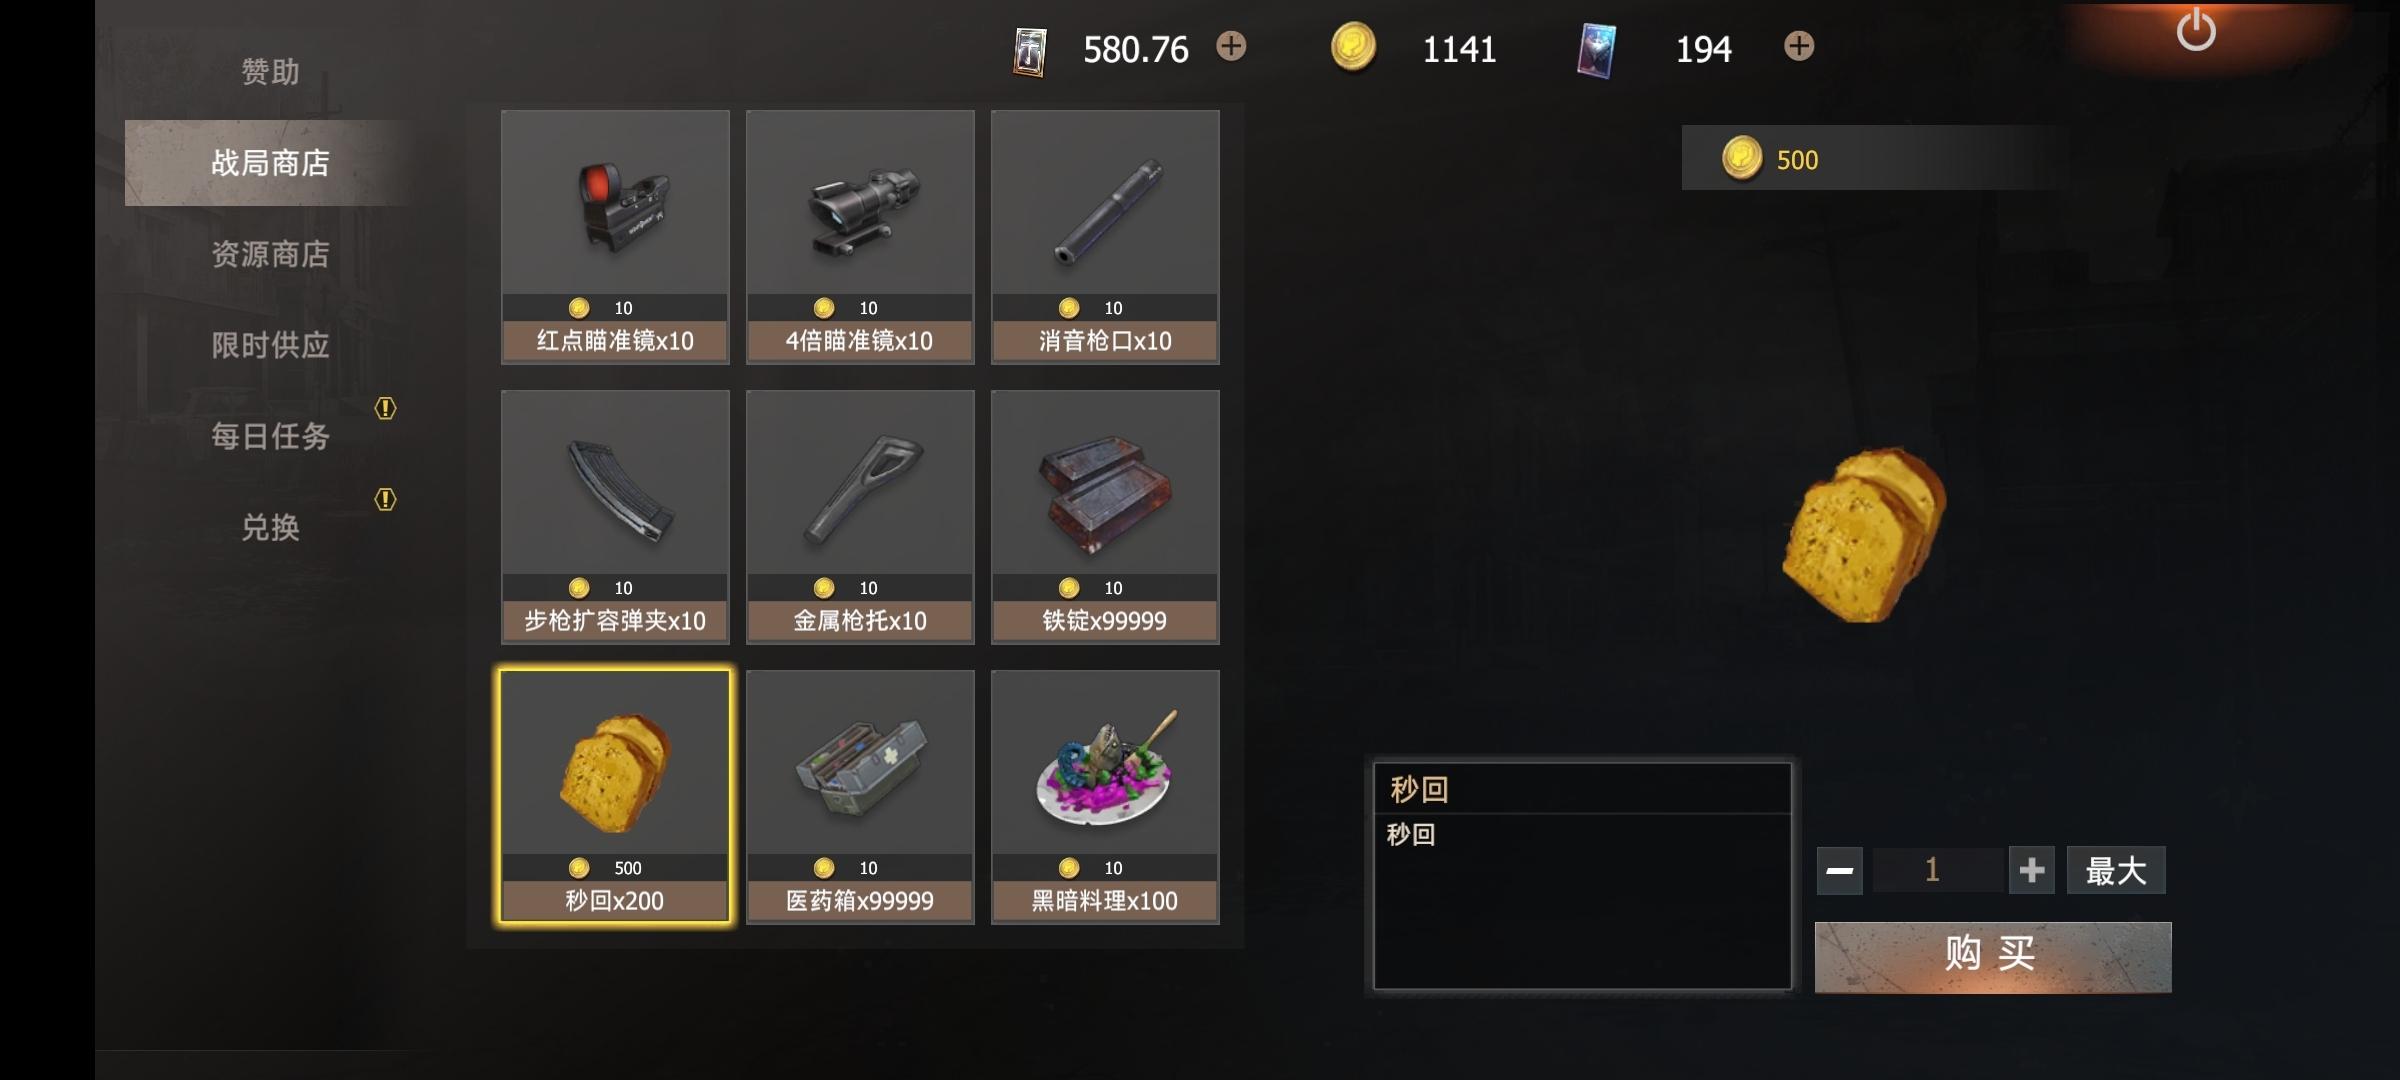Open the 赞助 sponsor tab

(270, 72)
